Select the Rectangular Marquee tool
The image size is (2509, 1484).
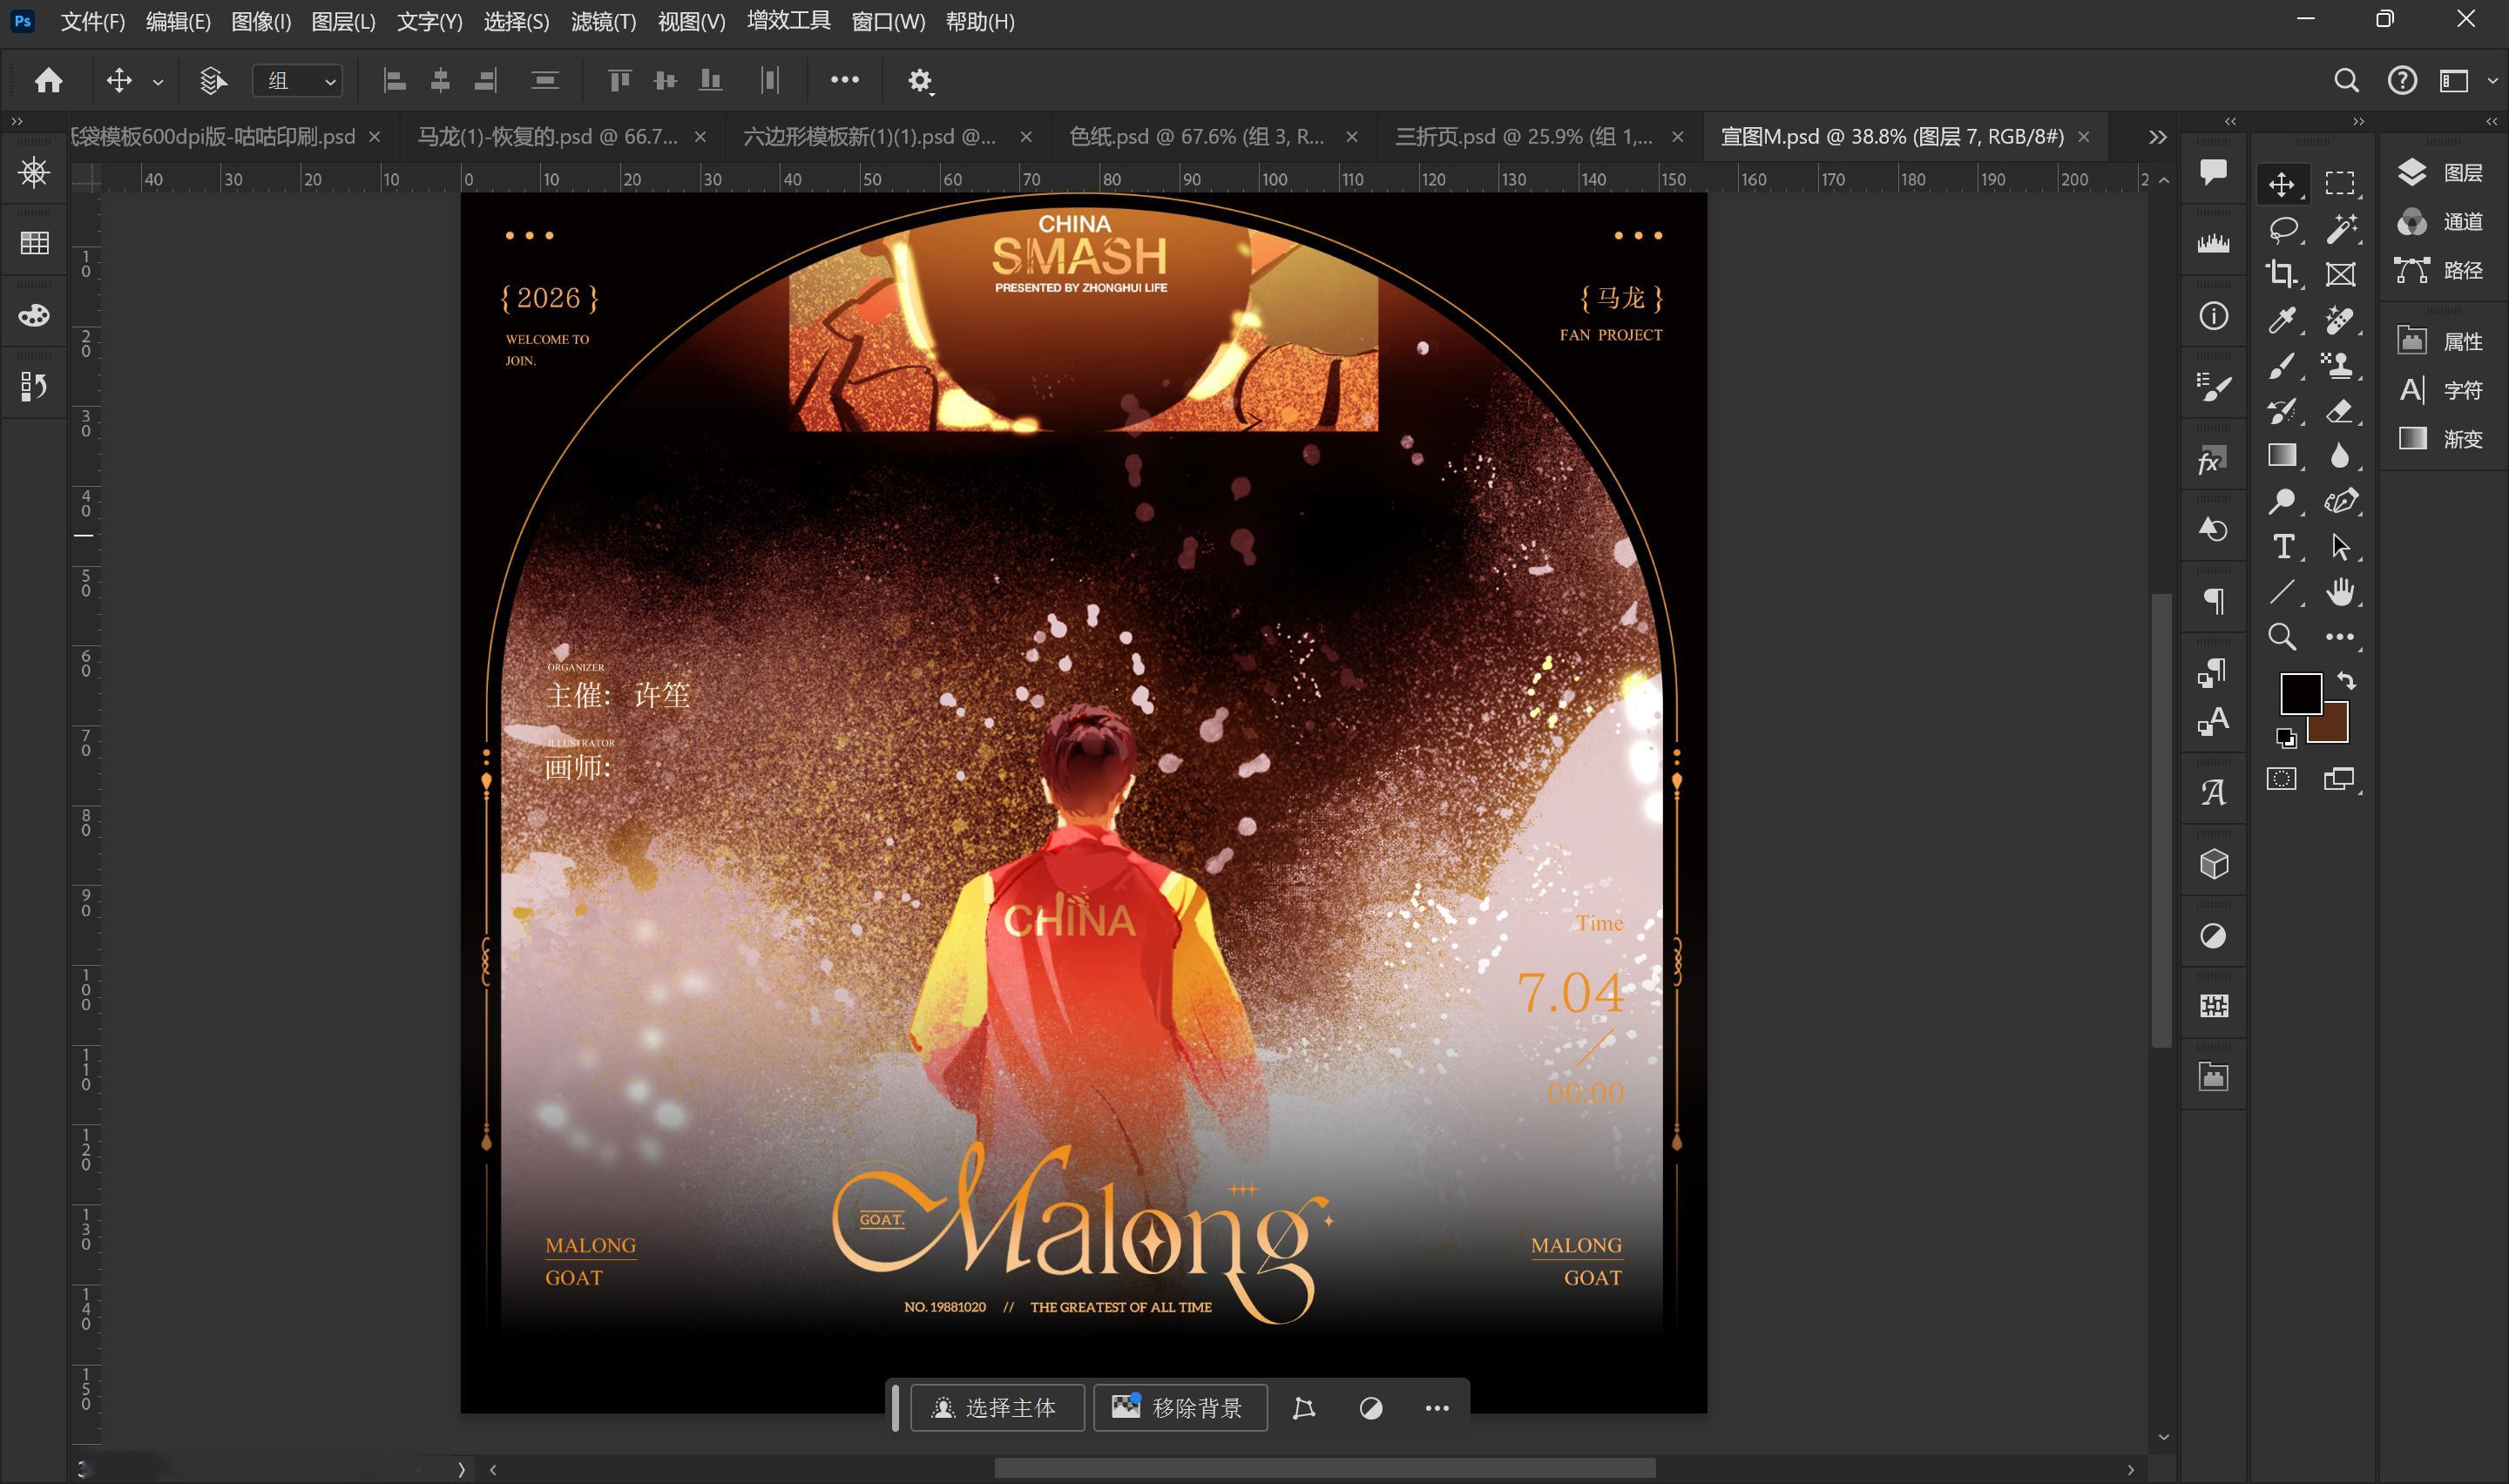click(x=2339, y=184)
